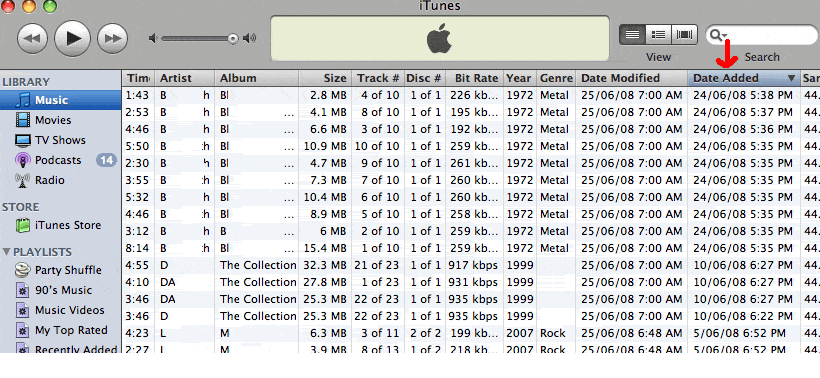Click the Party Shuffle icon
Screen dimensions: 820x378
click(22, 270)
